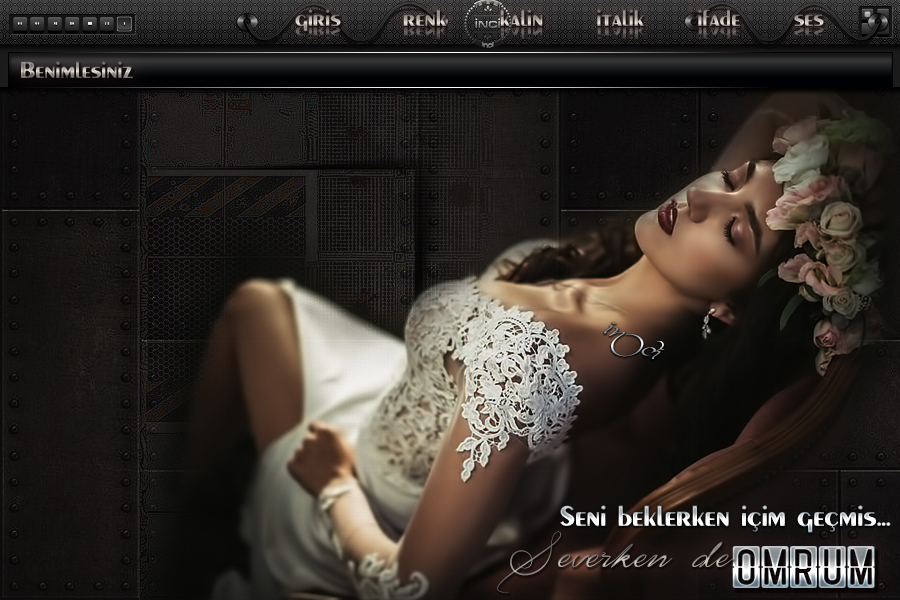Click the fourth button in the player strip
Screen dimensions: 900x600
pyautogui.click(x=72, y=22)
